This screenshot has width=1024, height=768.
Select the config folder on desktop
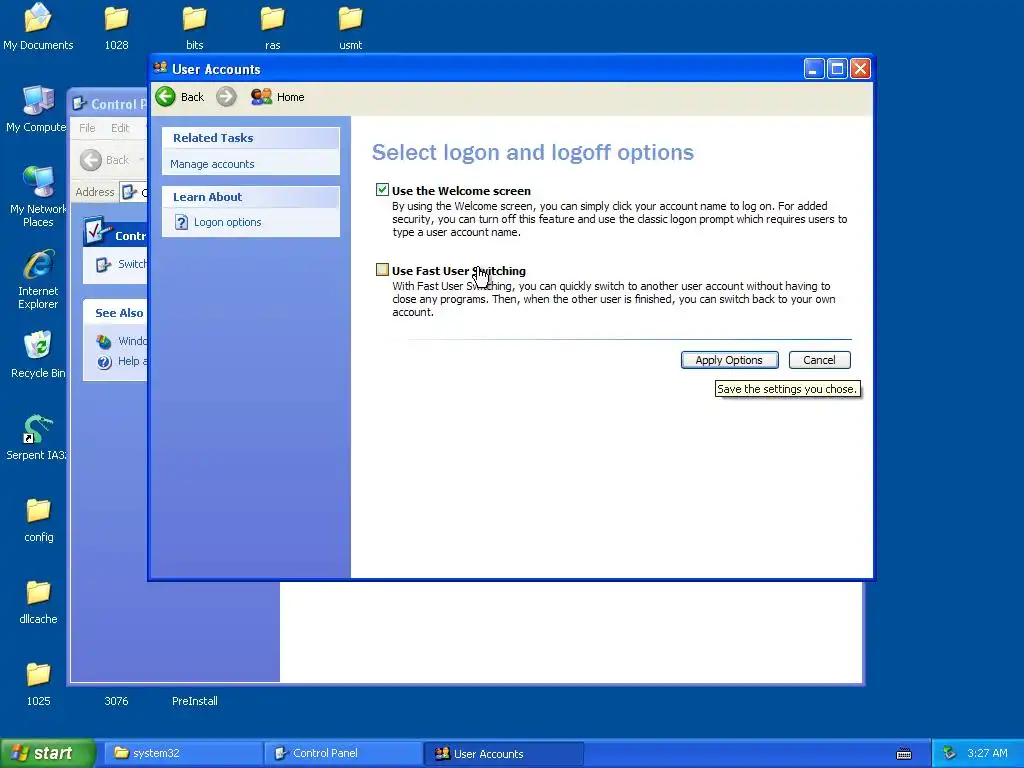39,519
